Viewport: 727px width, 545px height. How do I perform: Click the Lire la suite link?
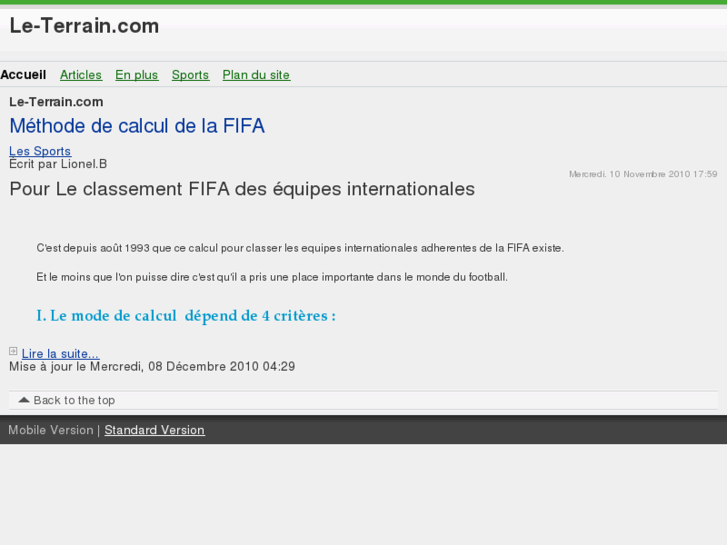click(60, 353)
